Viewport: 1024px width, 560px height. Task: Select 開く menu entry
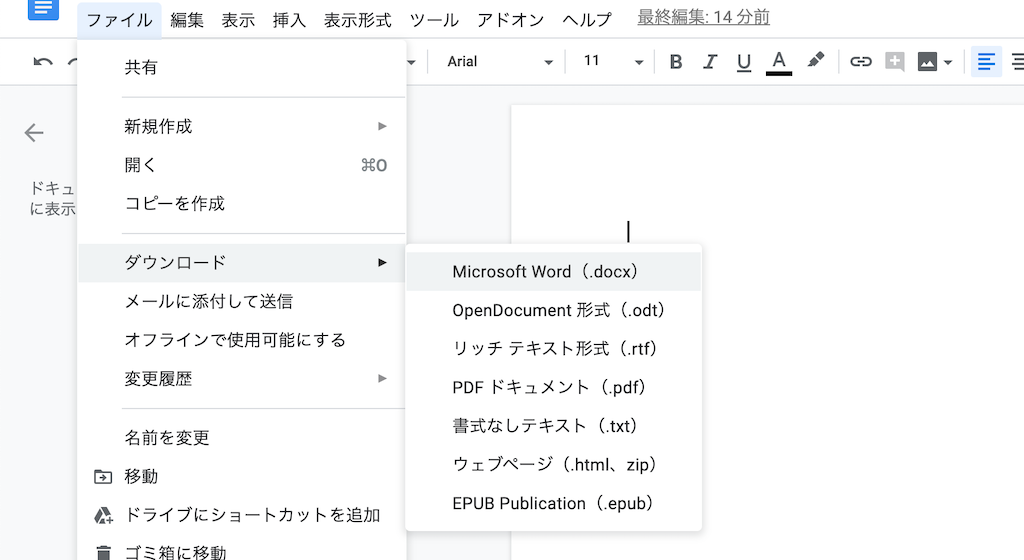[x=242, y=165]
